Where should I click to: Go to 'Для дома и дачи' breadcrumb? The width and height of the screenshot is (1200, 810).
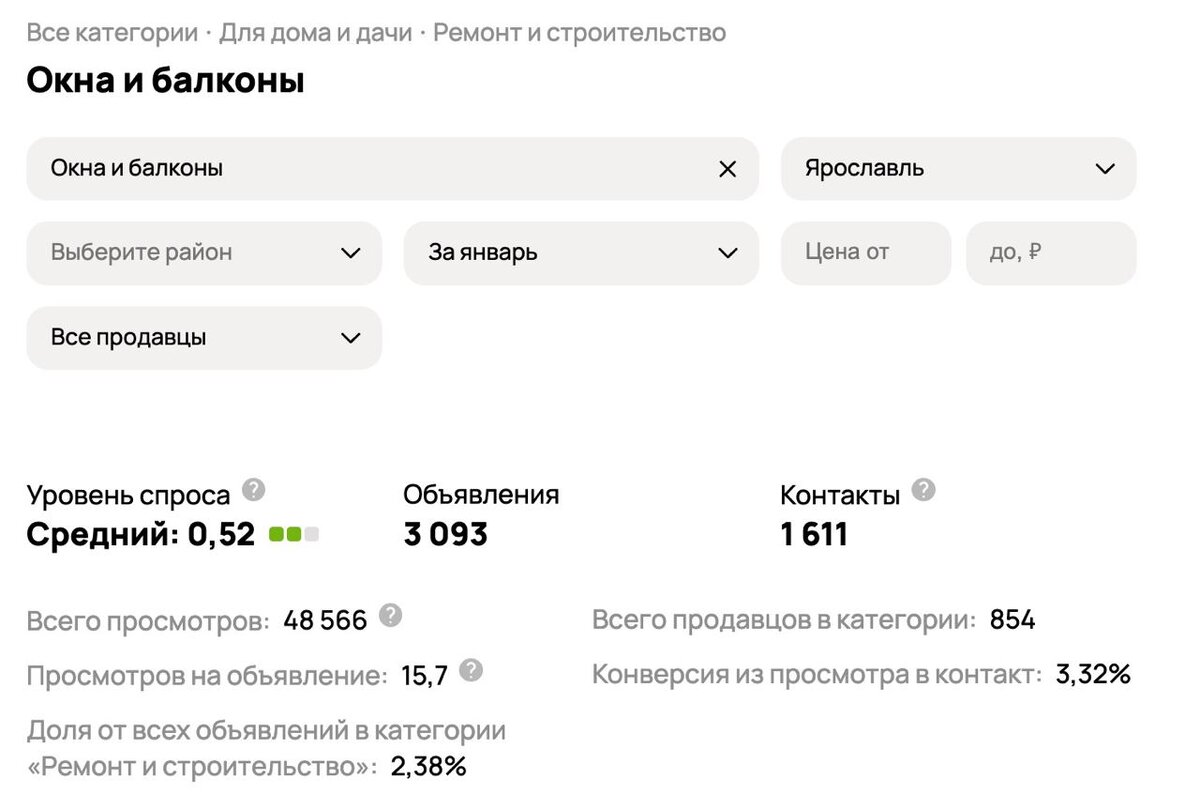pyautogui.click(x=316, y=33)
